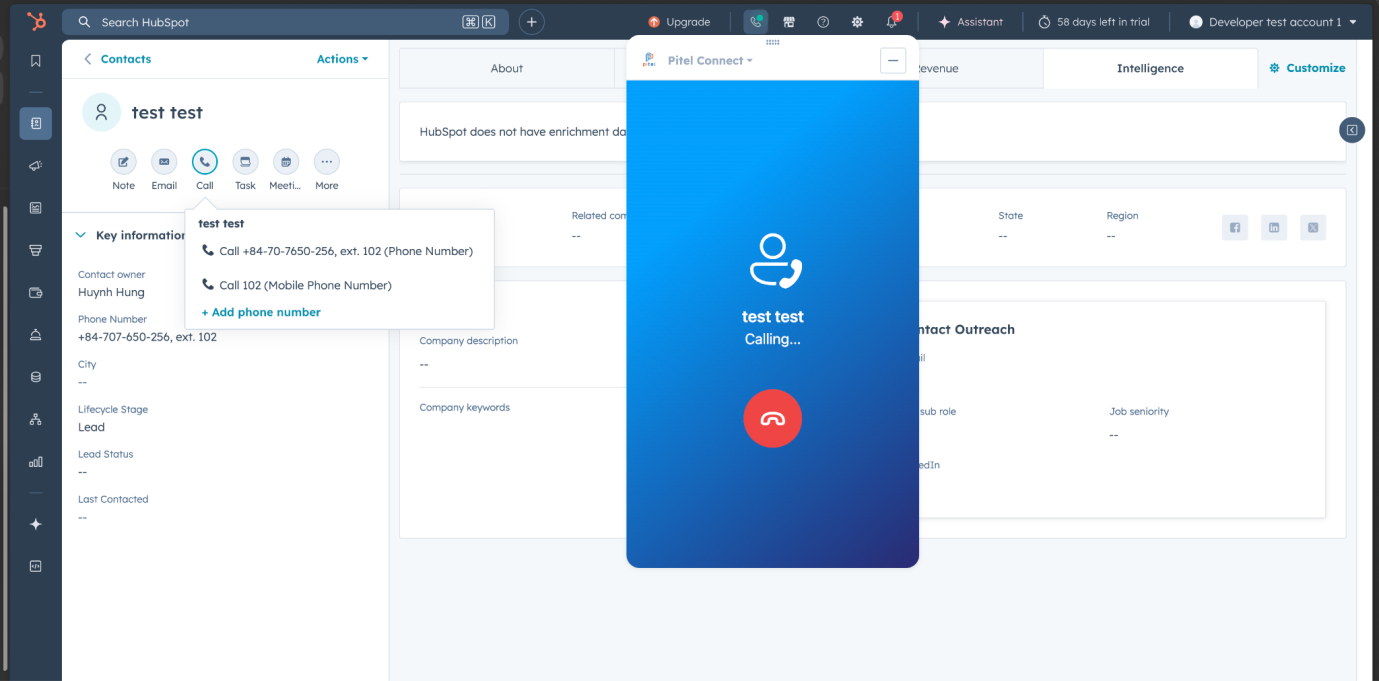Screen dimensions: 1379x681
Task: Focus the Search HubSpot field
Action: pos(285,22)
